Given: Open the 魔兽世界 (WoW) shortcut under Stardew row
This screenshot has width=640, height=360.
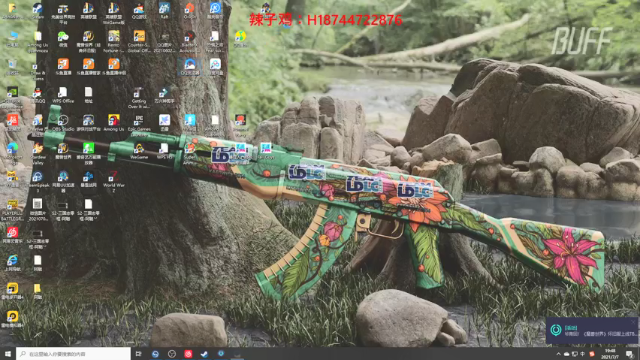Looking at the screenshot, I should pyautogui.click(x=63, y=151).
